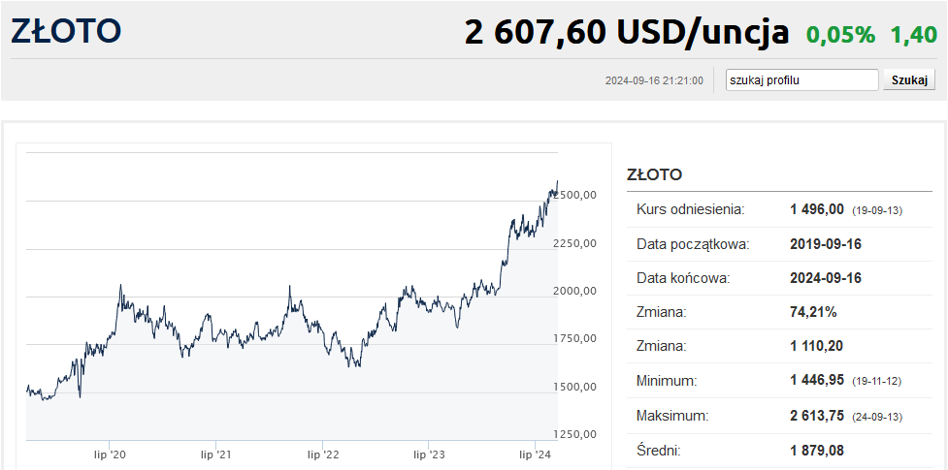
Task: Click the lip '21 axis label
Action: (216, 455)
